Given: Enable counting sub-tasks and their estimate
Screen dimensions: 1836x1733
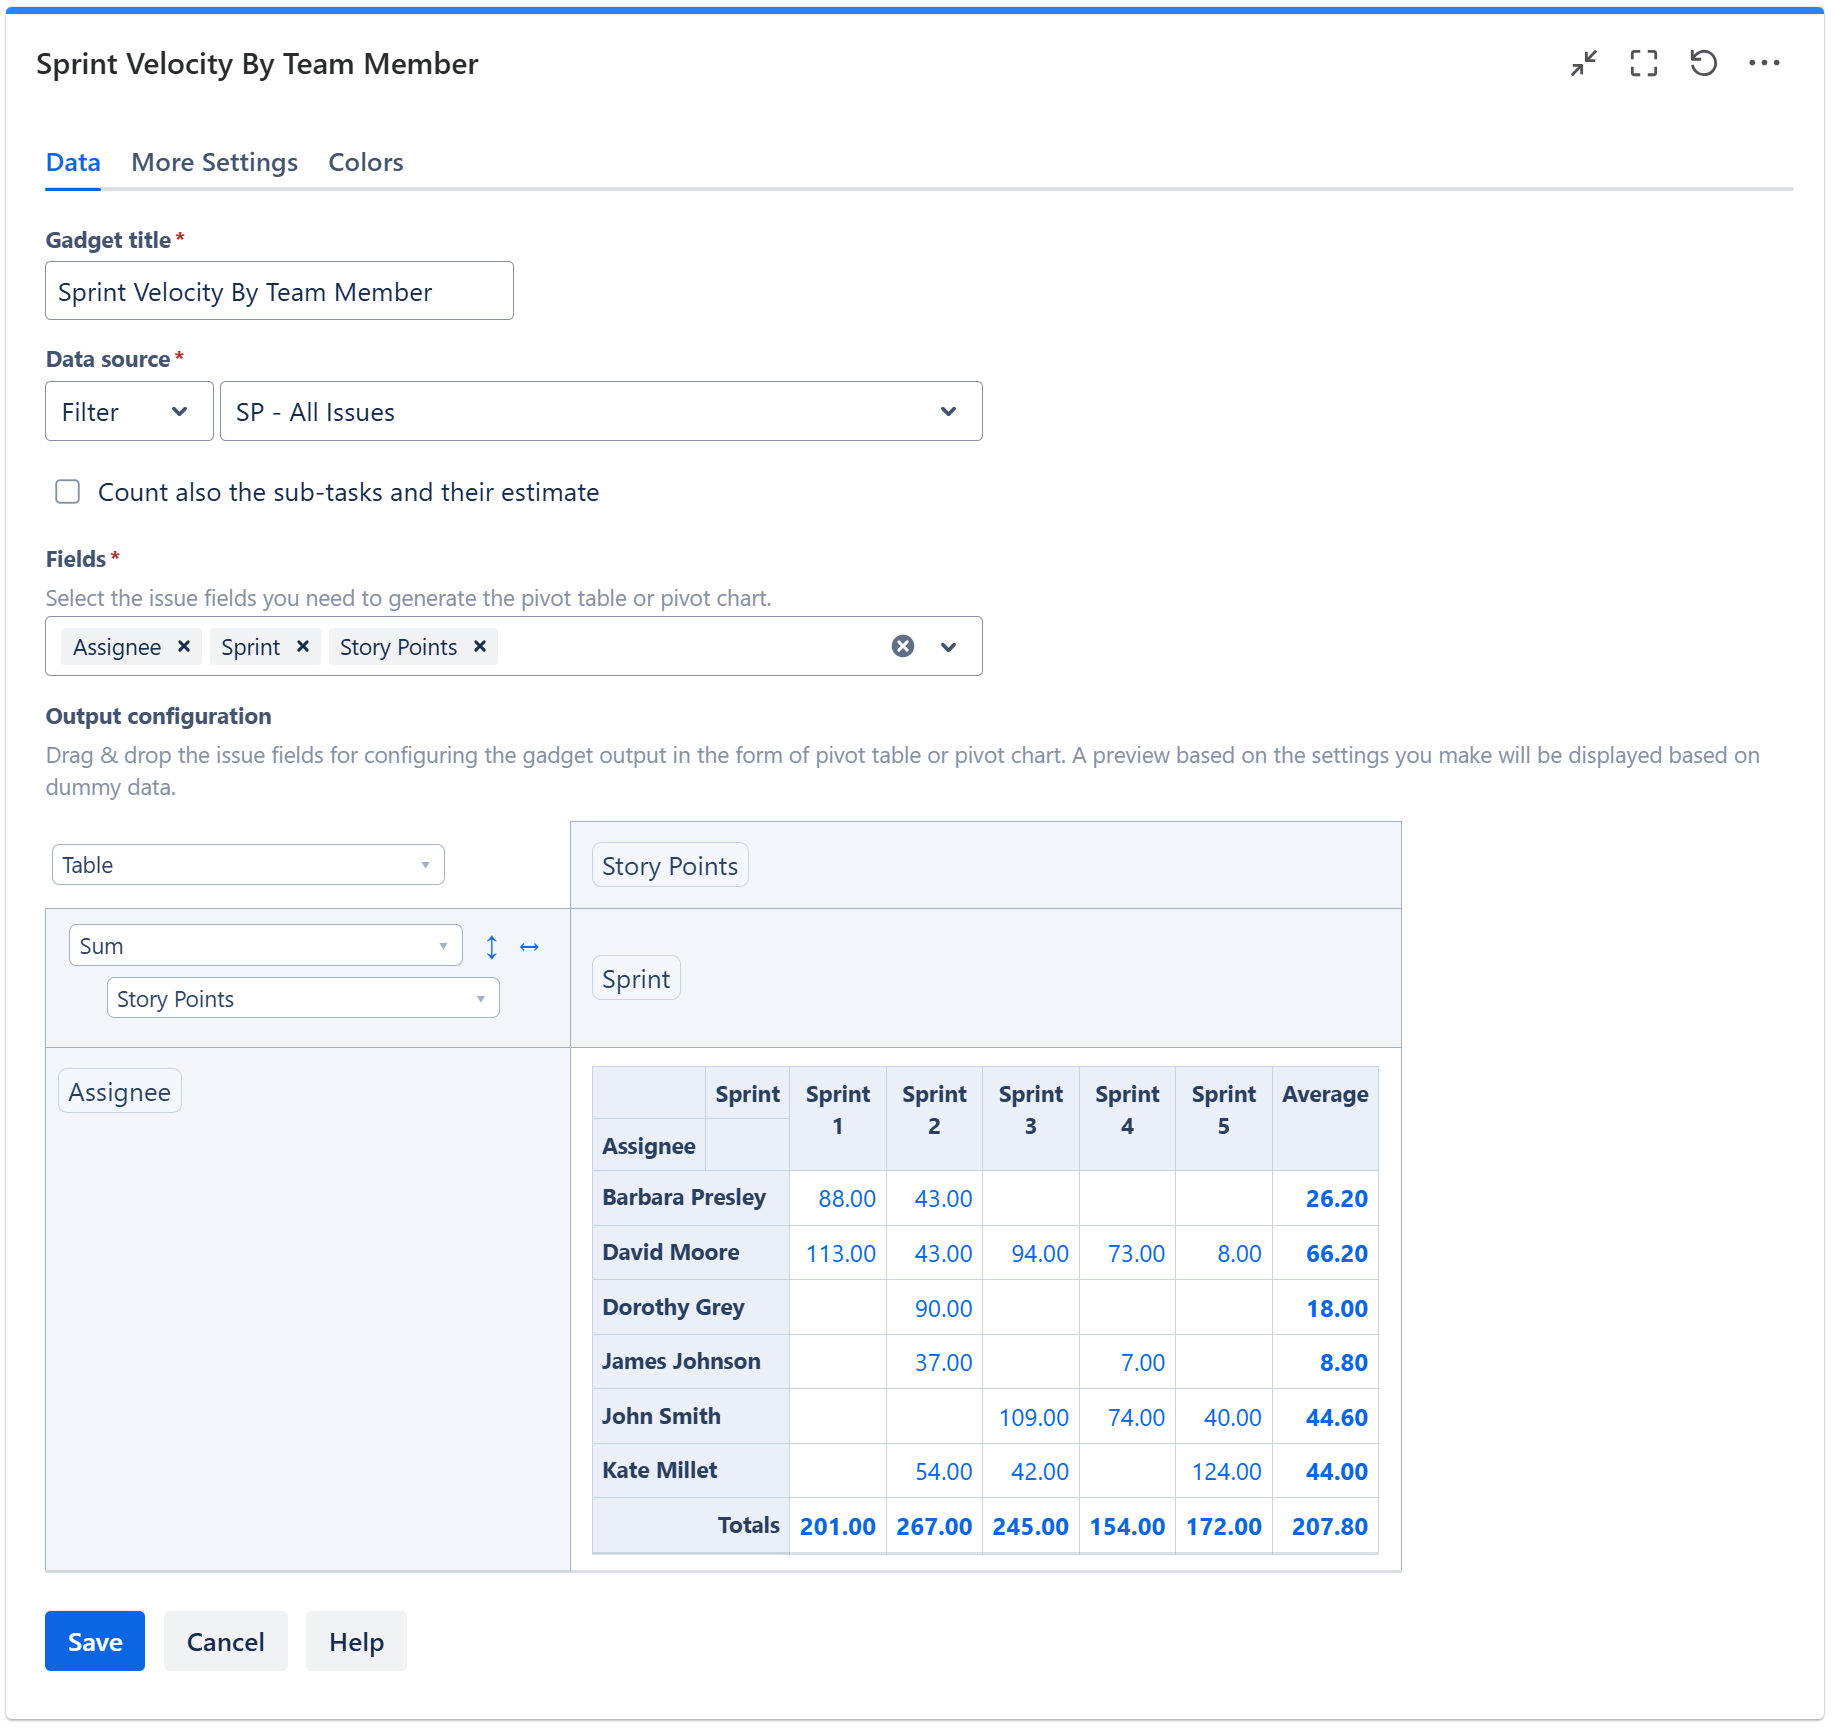Looking at the screenshot, I should [68, 492].
